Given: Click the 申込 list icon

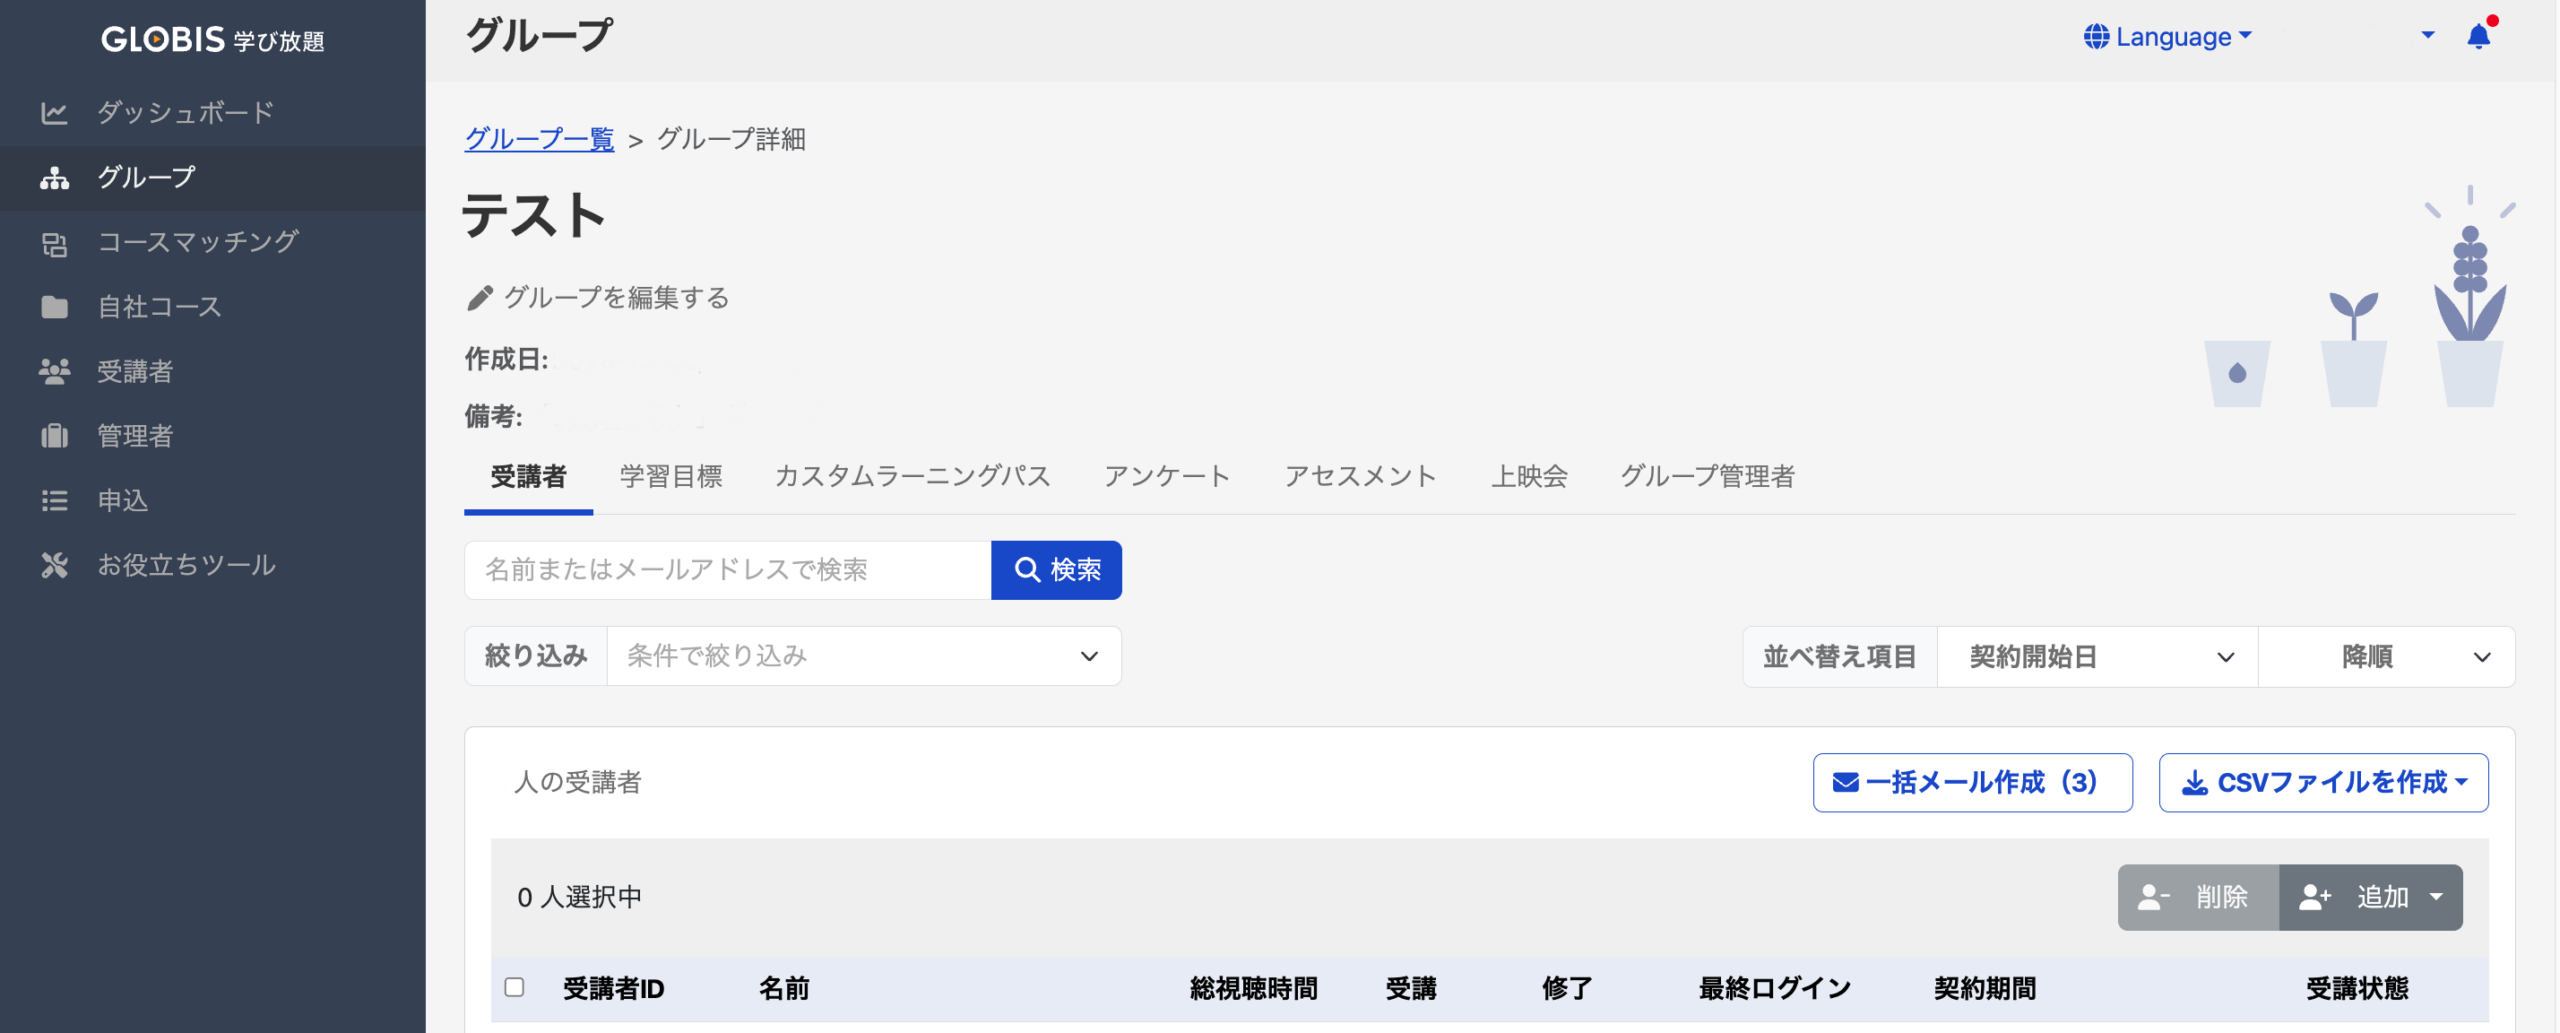Looking at the screenshot, I should coord(54,501).
